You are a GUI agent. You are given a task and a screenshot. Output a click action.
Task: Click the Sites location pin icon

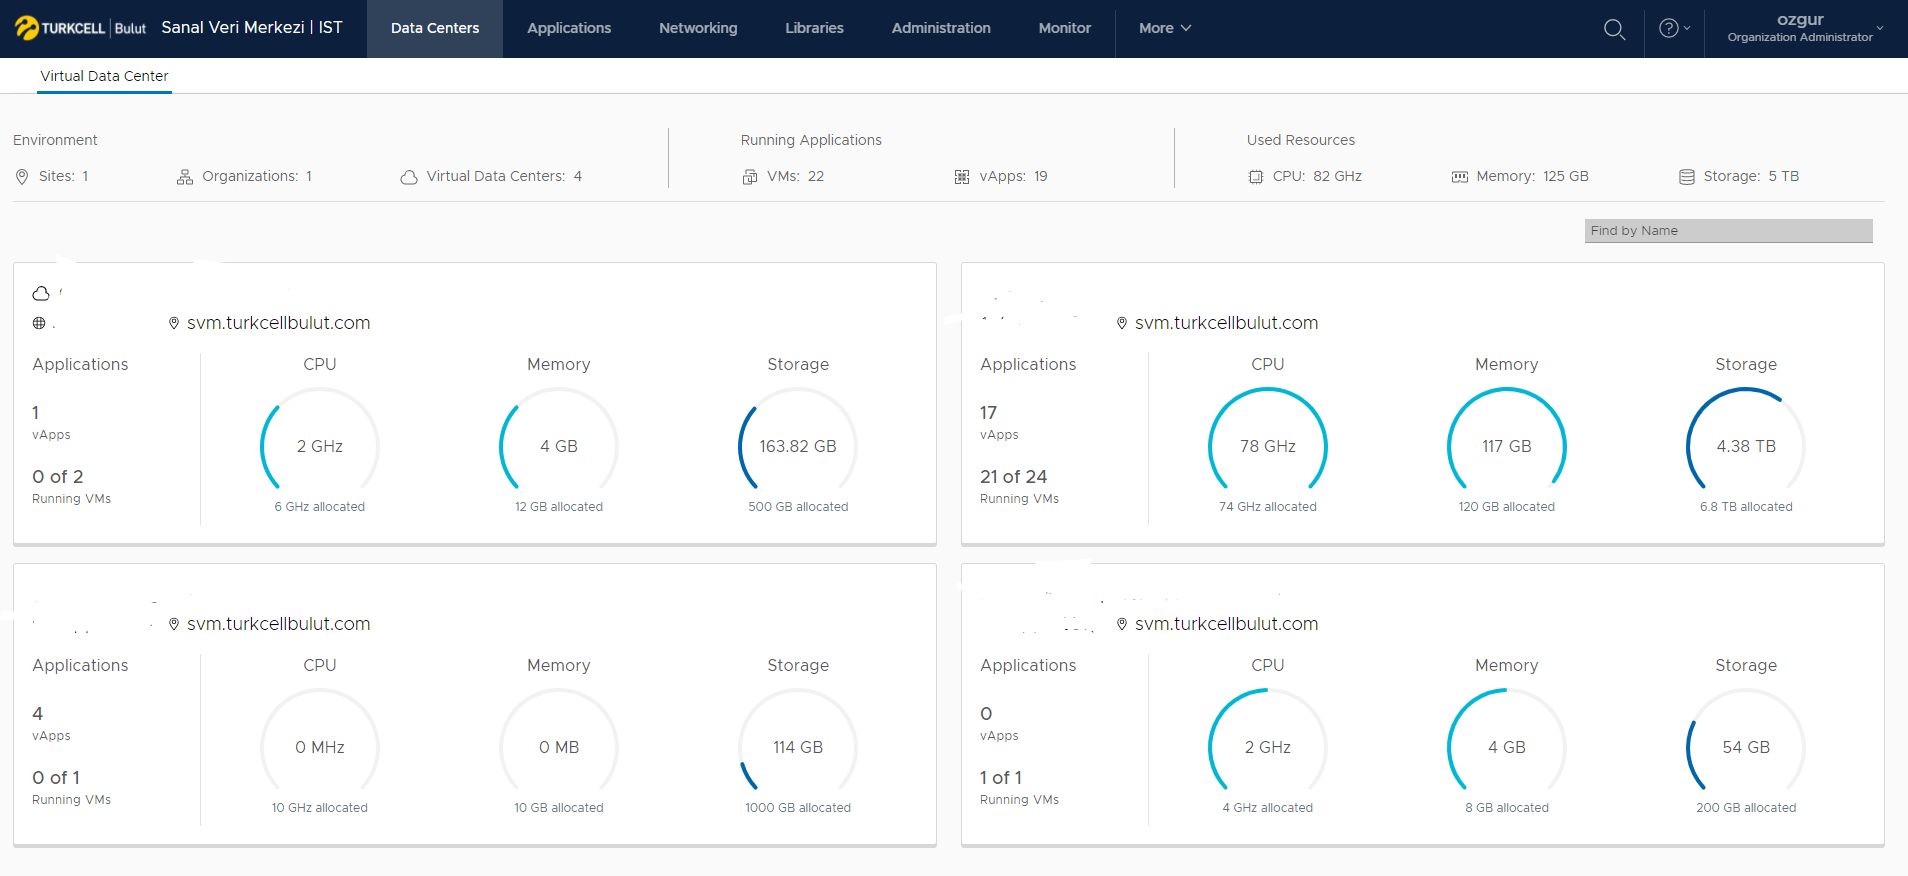click(x=22, y=177)
